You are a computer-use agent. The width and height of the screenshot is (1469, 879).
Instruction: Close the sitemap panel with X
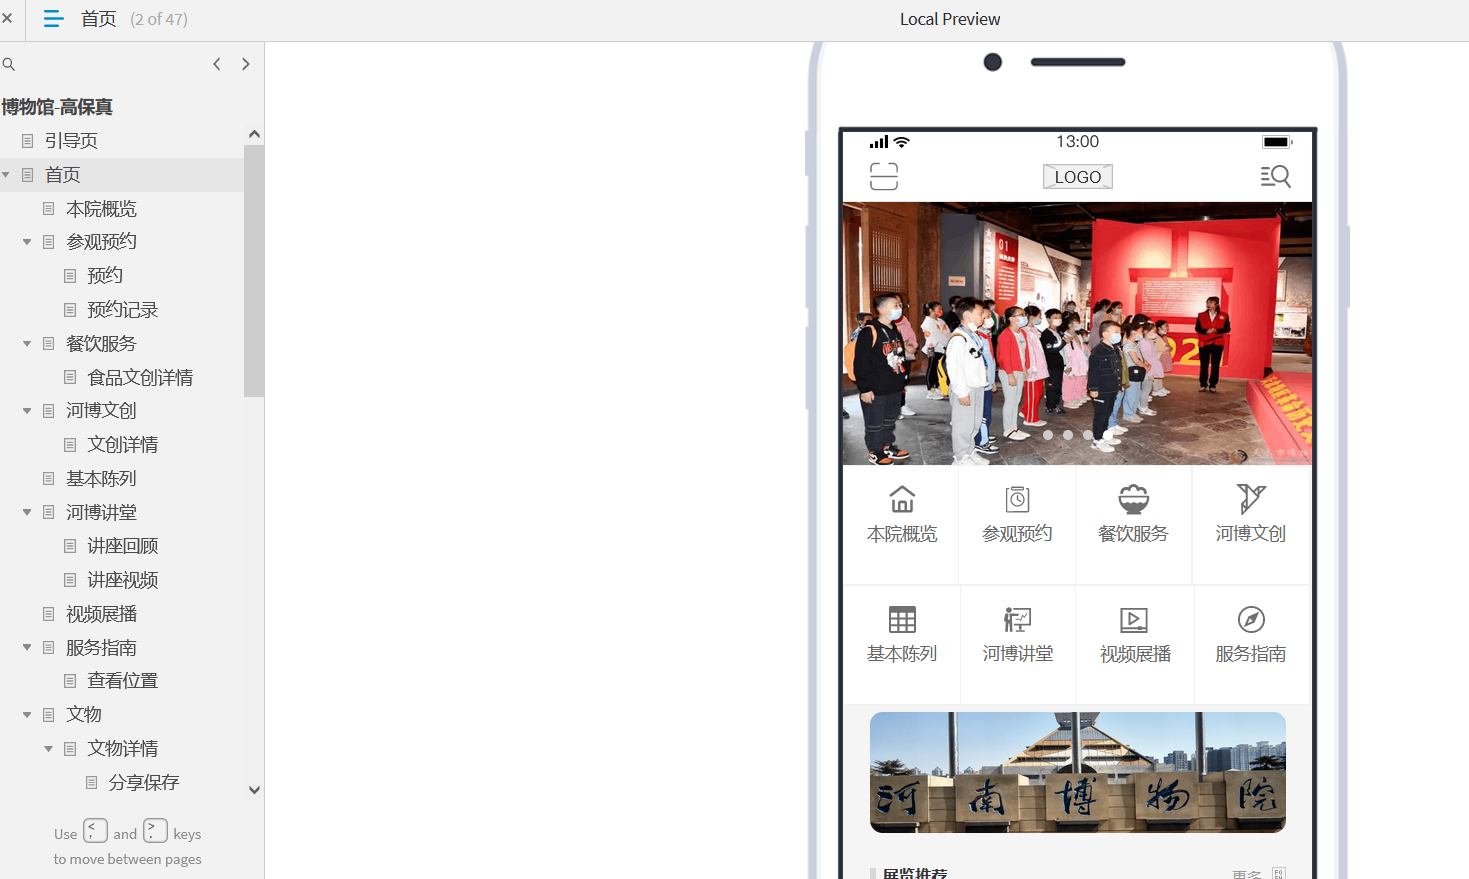point(7,18)
